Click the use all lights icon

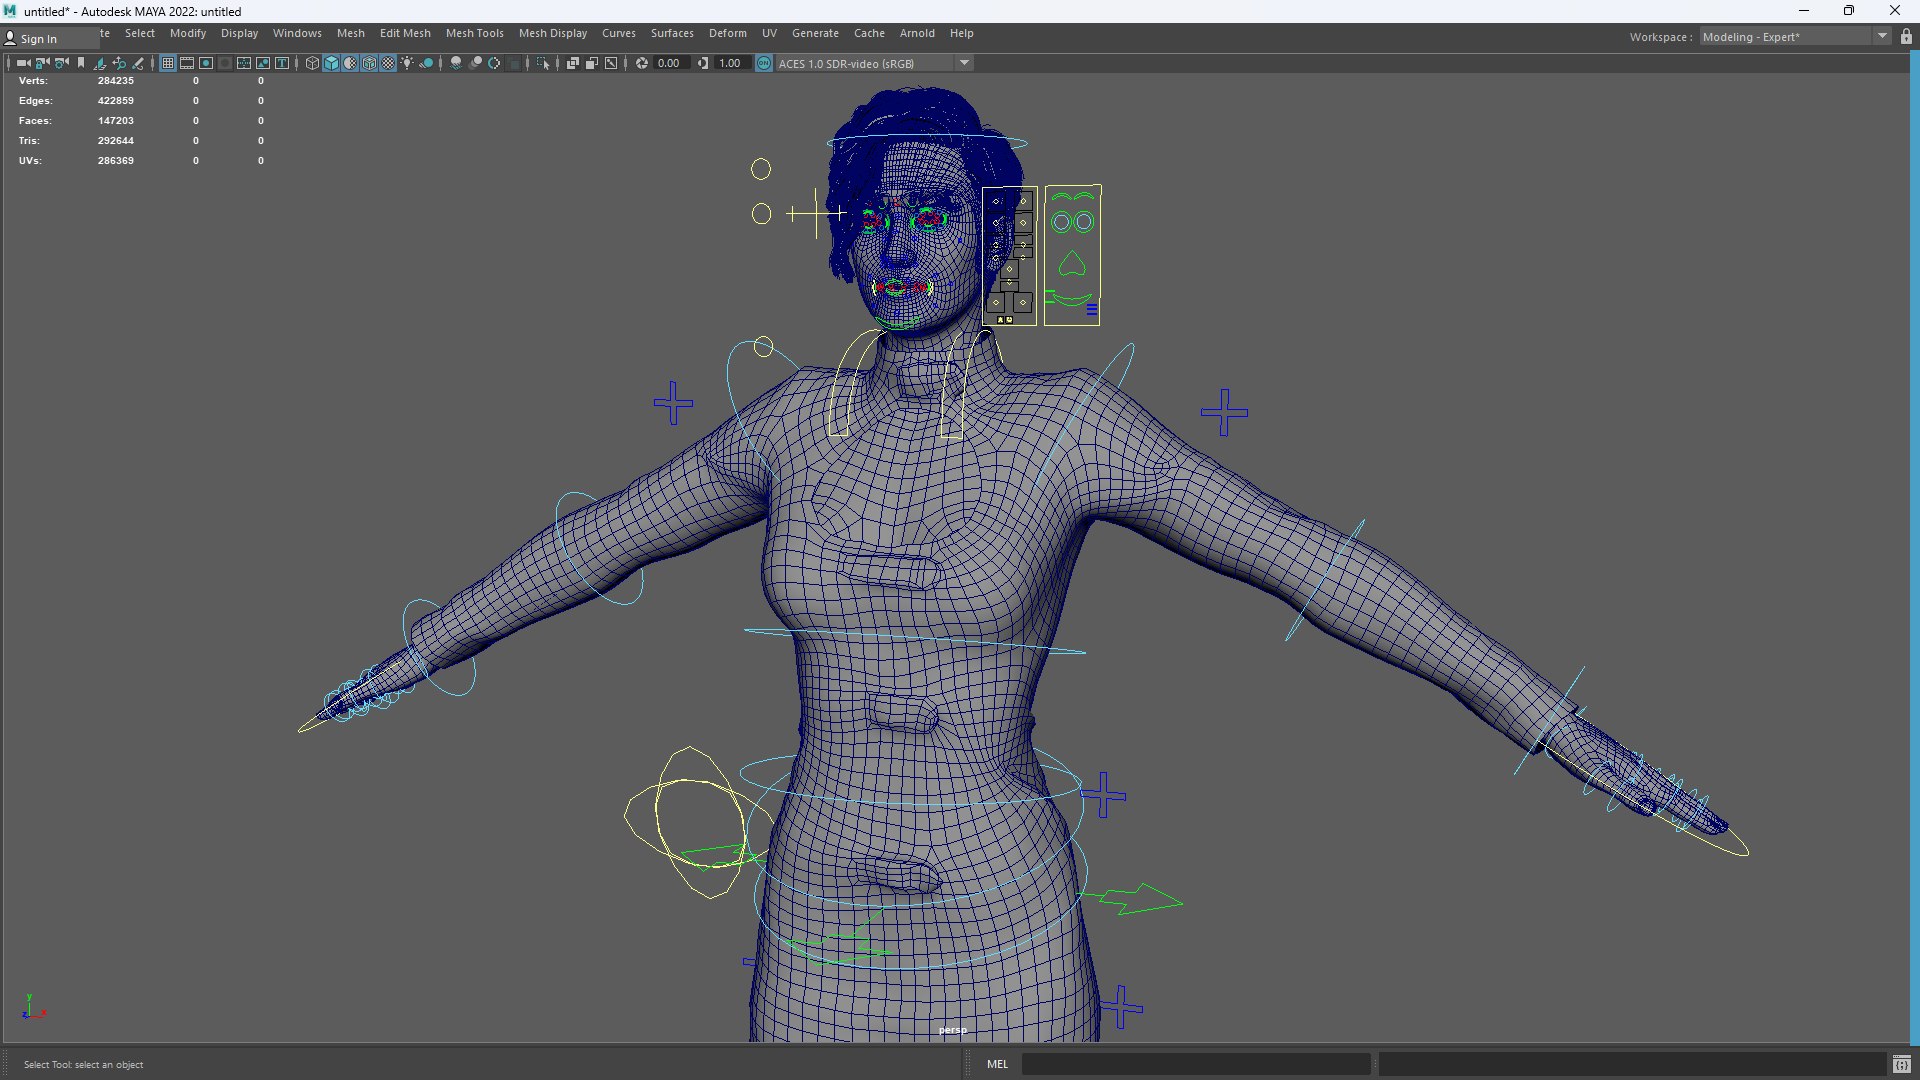point(407,63)
